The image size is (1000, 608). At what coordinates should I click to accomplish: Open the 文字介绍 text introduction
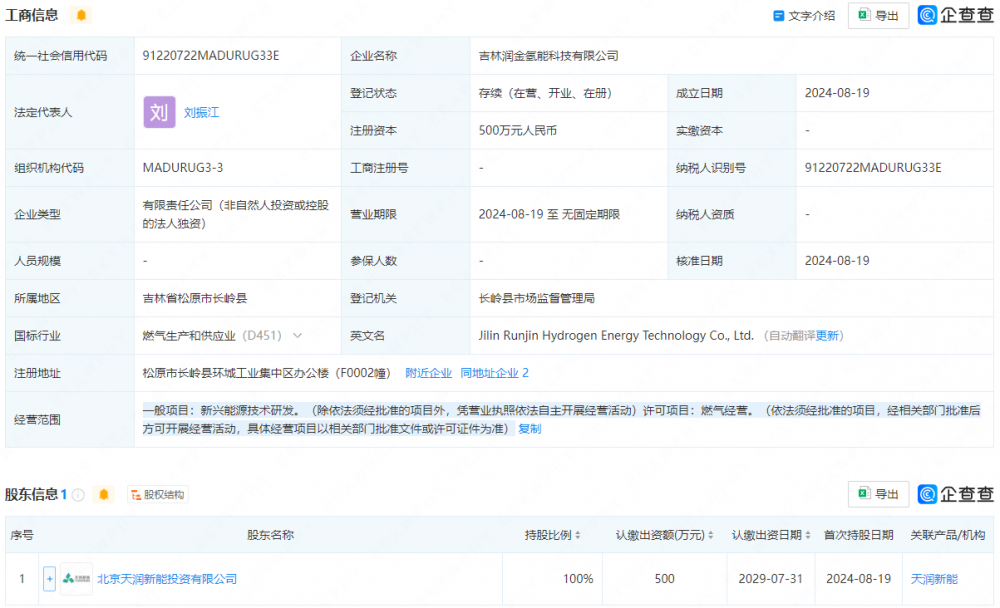coord(804,15)
